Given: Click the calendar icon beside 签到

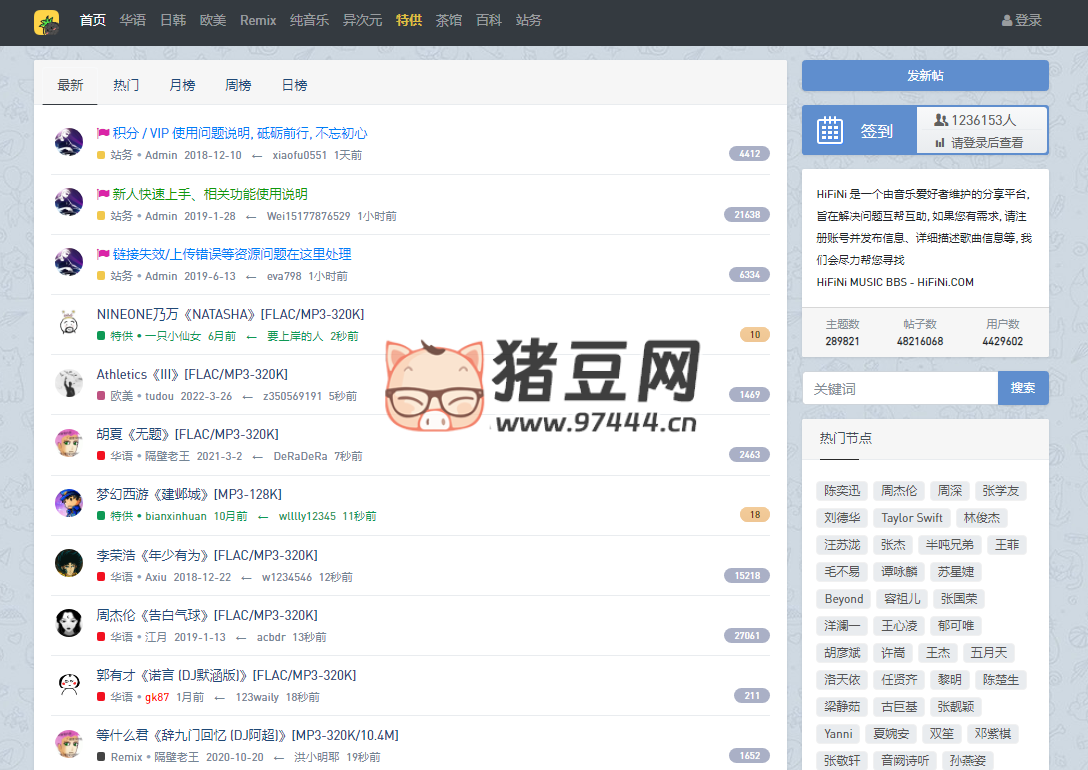Looking at the screenshot, I should [x=831, y=130].
